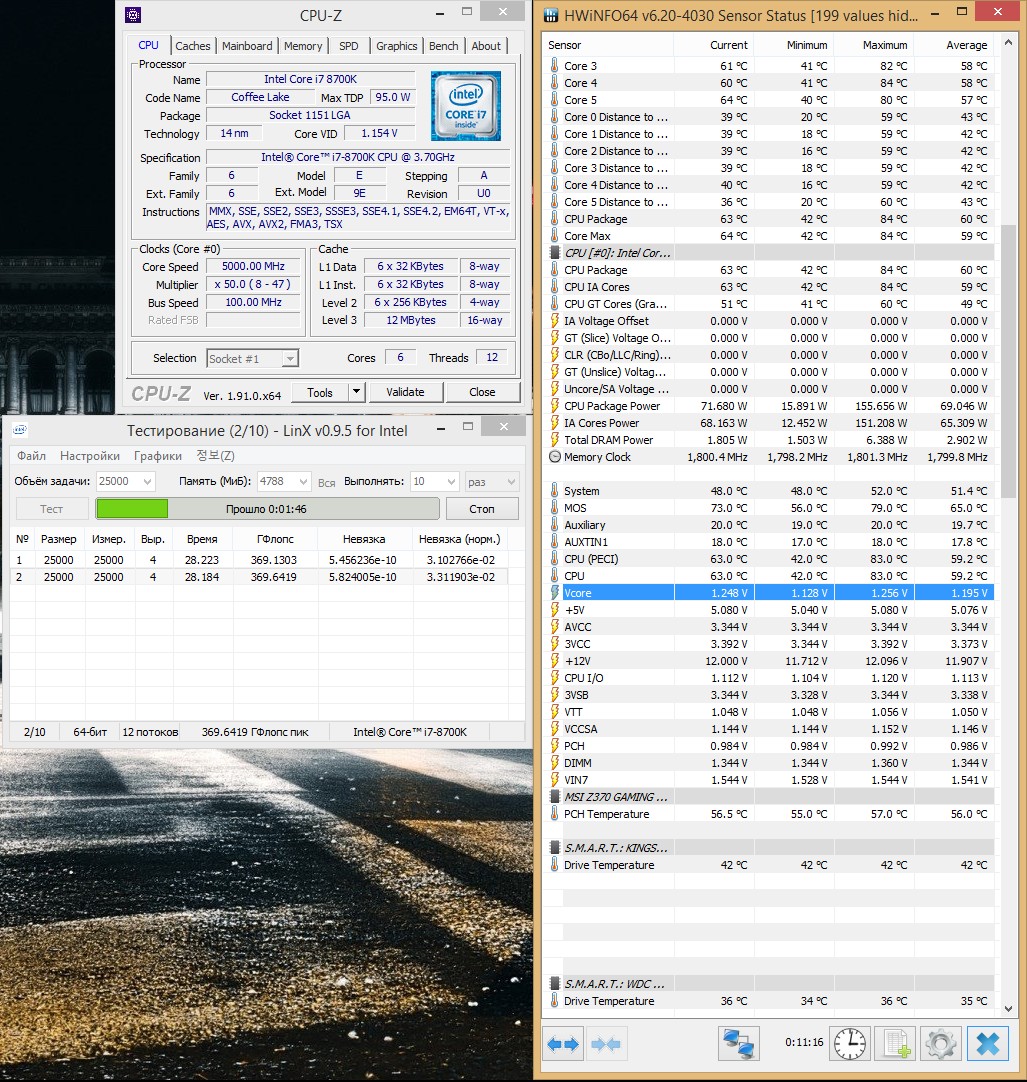This screenshot has height=1082, width=1027.
Task: Click HWiNFO log file export icon
Action: (x=895, y=1043)
